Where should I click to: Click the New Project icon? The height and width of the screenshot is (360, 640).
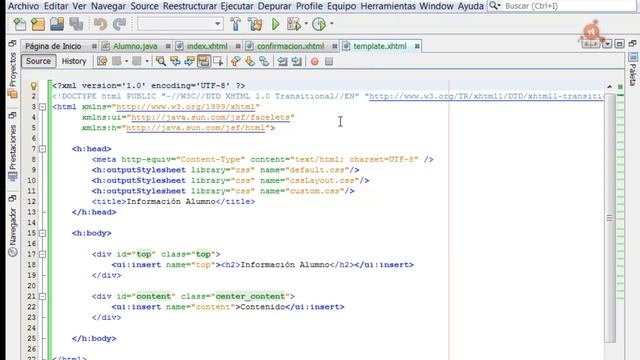pyautogui.click(x=38, y=24)
